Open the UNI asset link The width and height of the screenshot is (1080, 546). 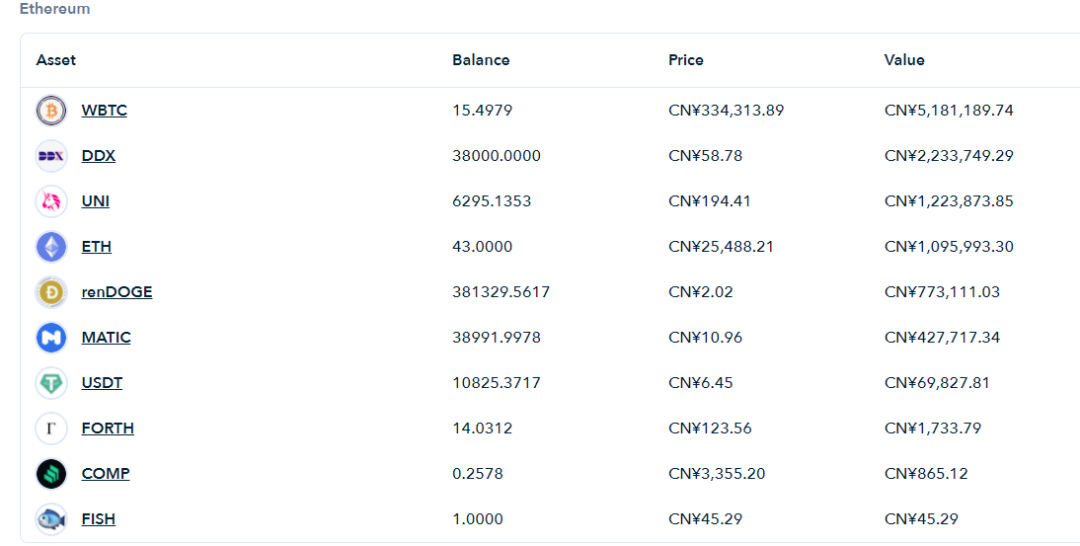coord(95,201)
